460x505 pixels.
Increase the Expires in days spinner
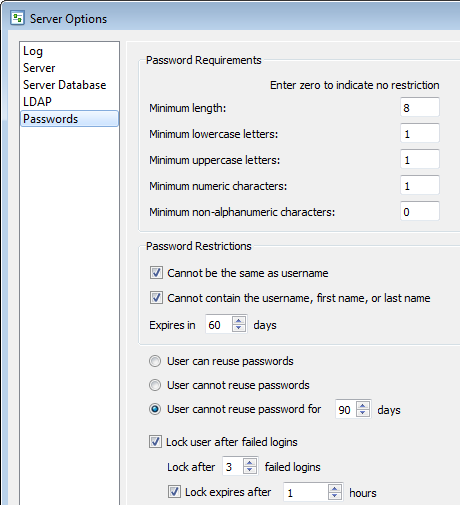click(x=239, y=320)
